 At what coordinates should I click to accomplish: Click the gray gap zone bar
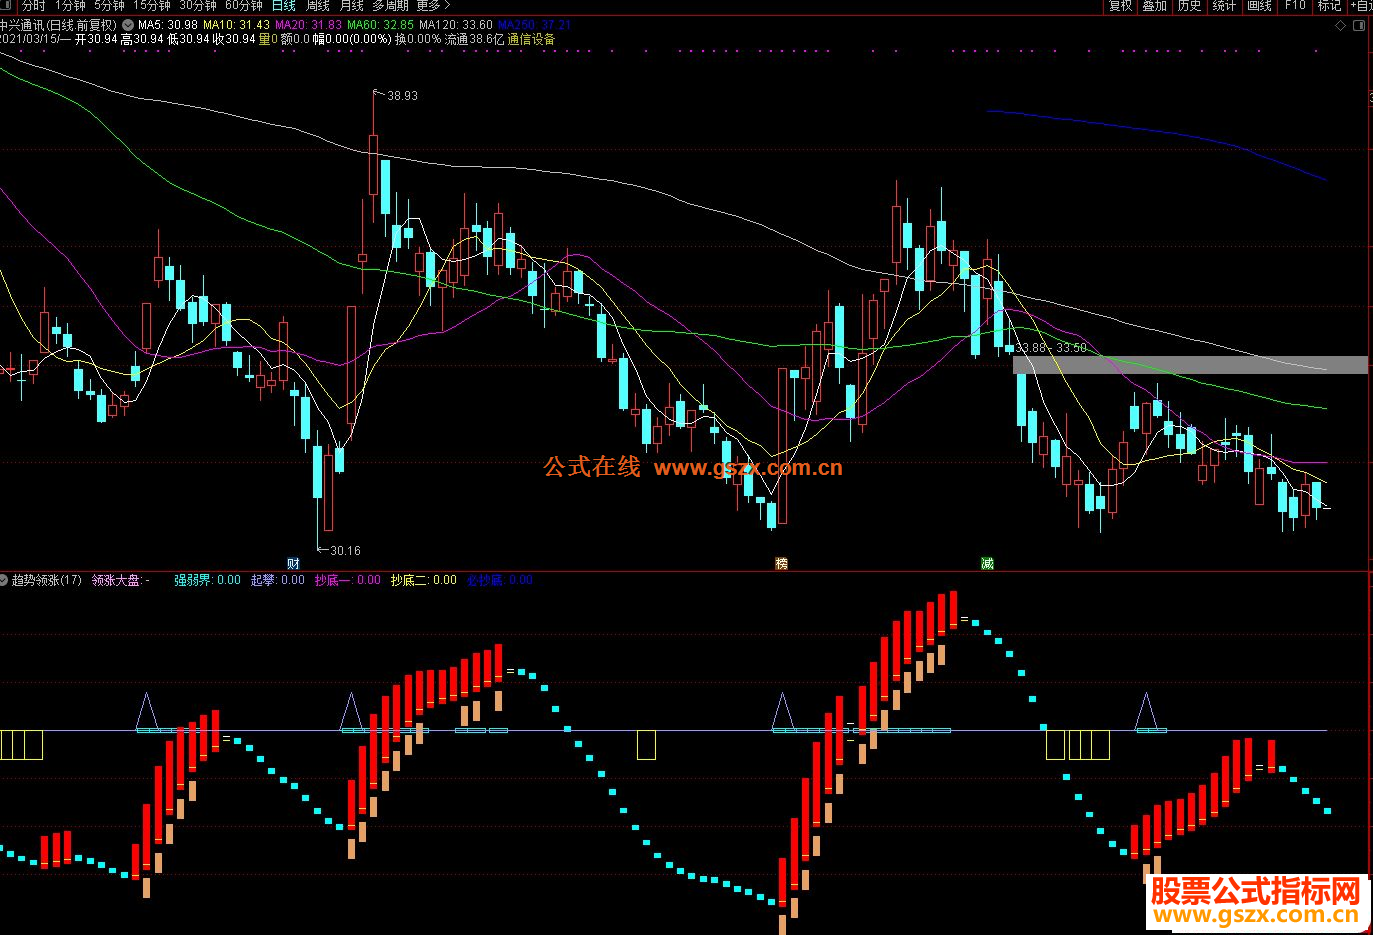(x=1190, y=365)
